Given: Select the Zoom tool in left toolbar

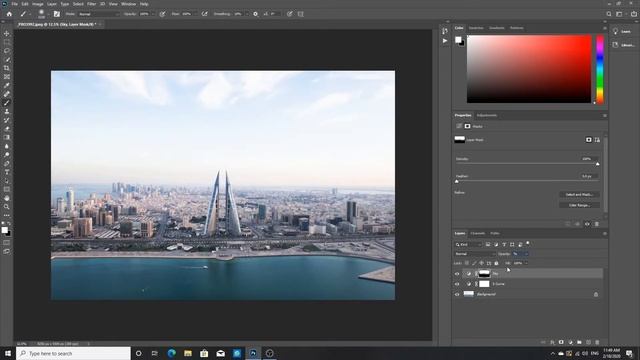Looking at the screenshot, I should [x=7, y=207].
